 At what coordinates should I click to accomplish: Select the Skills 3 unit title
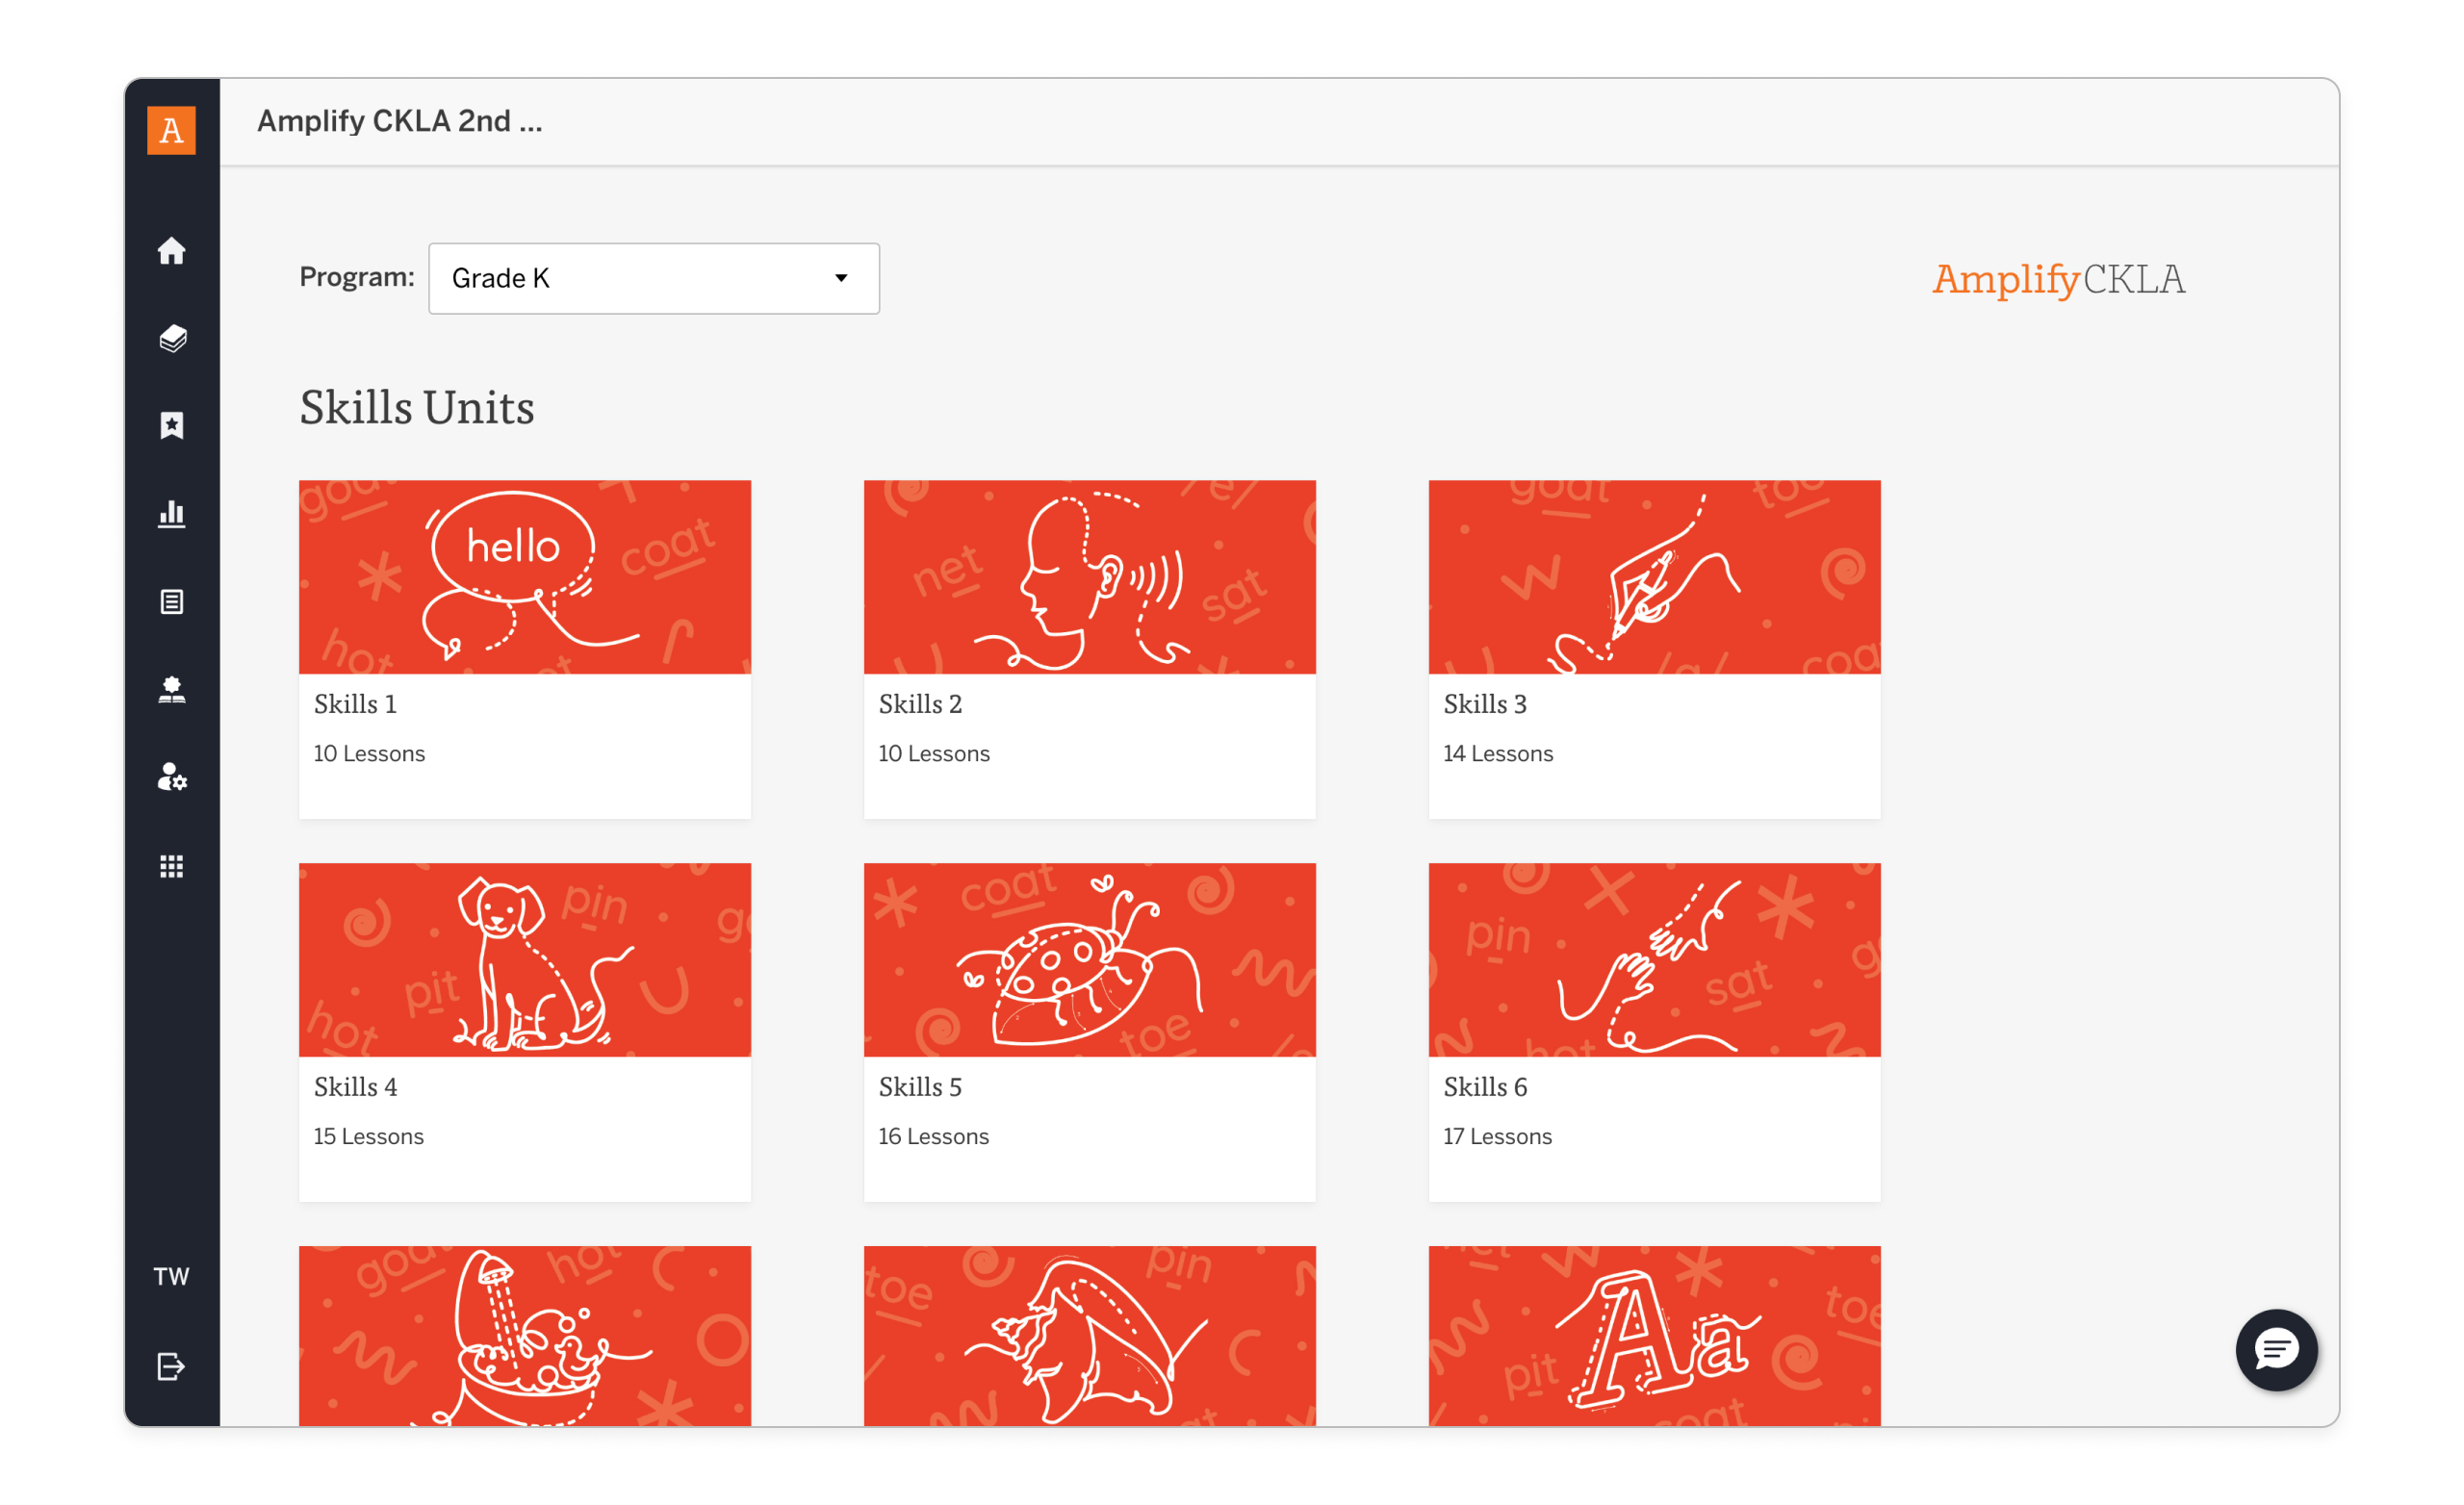1484,704
